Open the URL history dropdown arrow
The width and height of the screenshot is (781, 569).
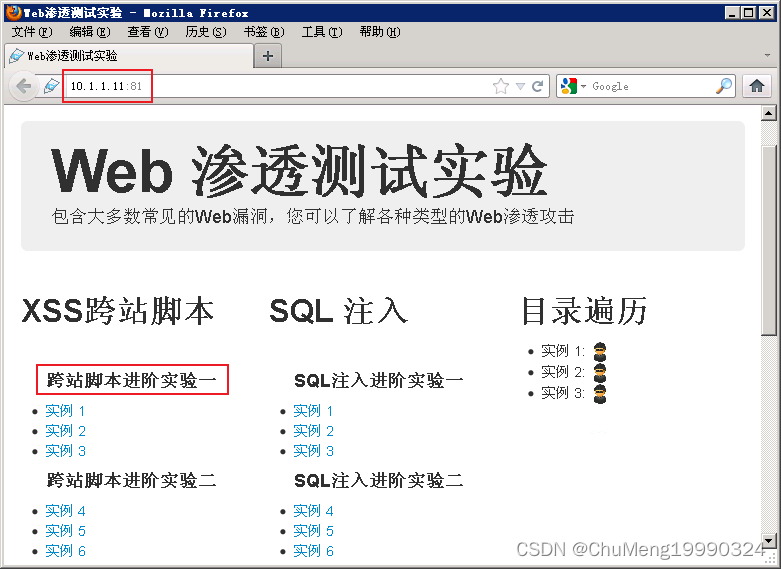520,87
